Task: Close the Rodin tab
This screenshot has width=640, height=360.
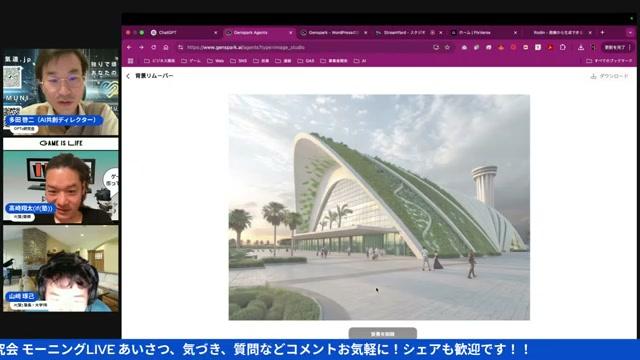Action: point(590,33)
